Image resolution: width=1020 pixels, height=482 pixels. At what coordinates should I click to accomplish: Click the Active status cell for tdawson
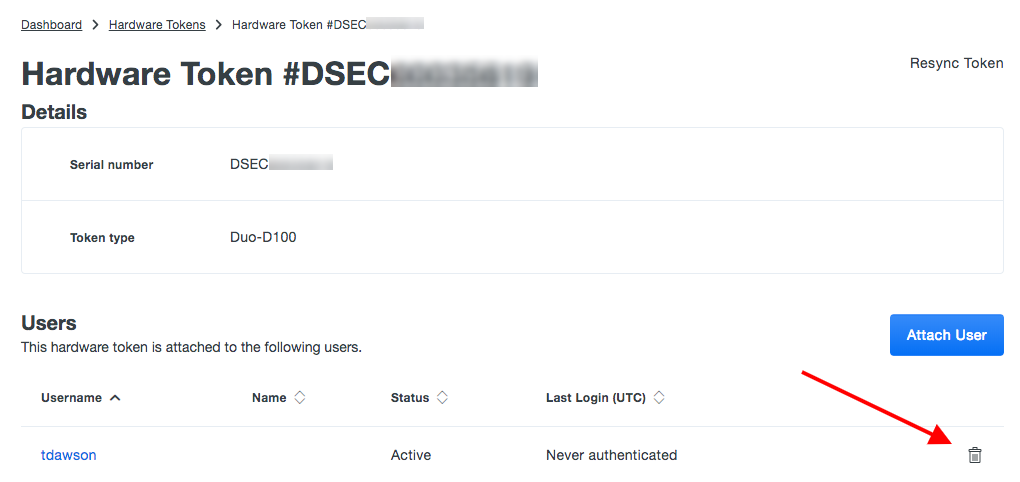(411, 455)
